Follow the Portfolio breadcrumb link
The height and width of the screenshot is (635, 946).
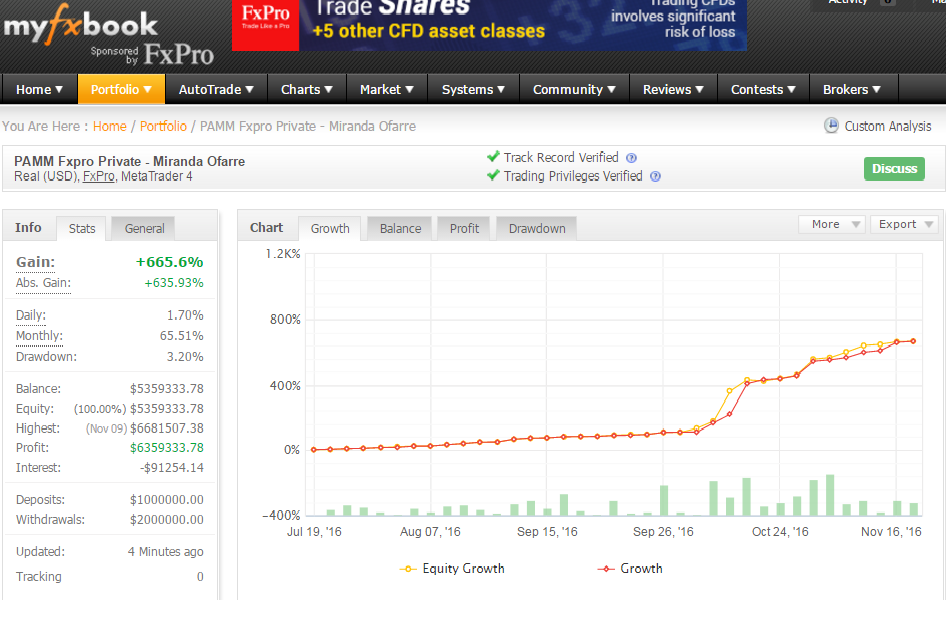click(163, 126)
